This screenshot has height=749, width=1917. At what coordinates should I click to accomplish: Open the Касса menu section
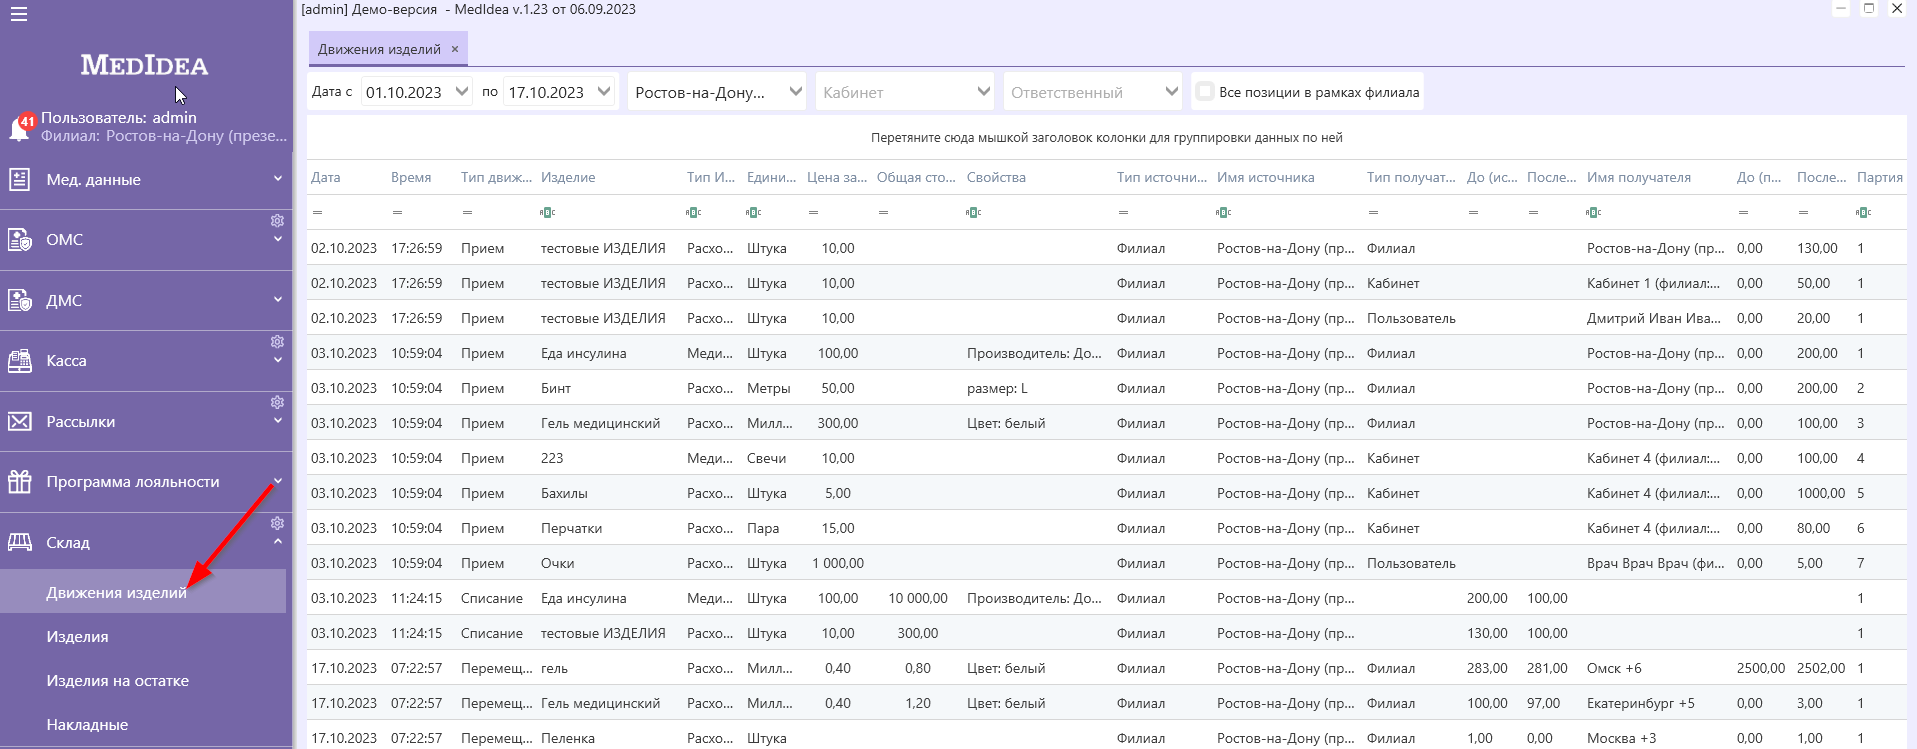[145, 361]
